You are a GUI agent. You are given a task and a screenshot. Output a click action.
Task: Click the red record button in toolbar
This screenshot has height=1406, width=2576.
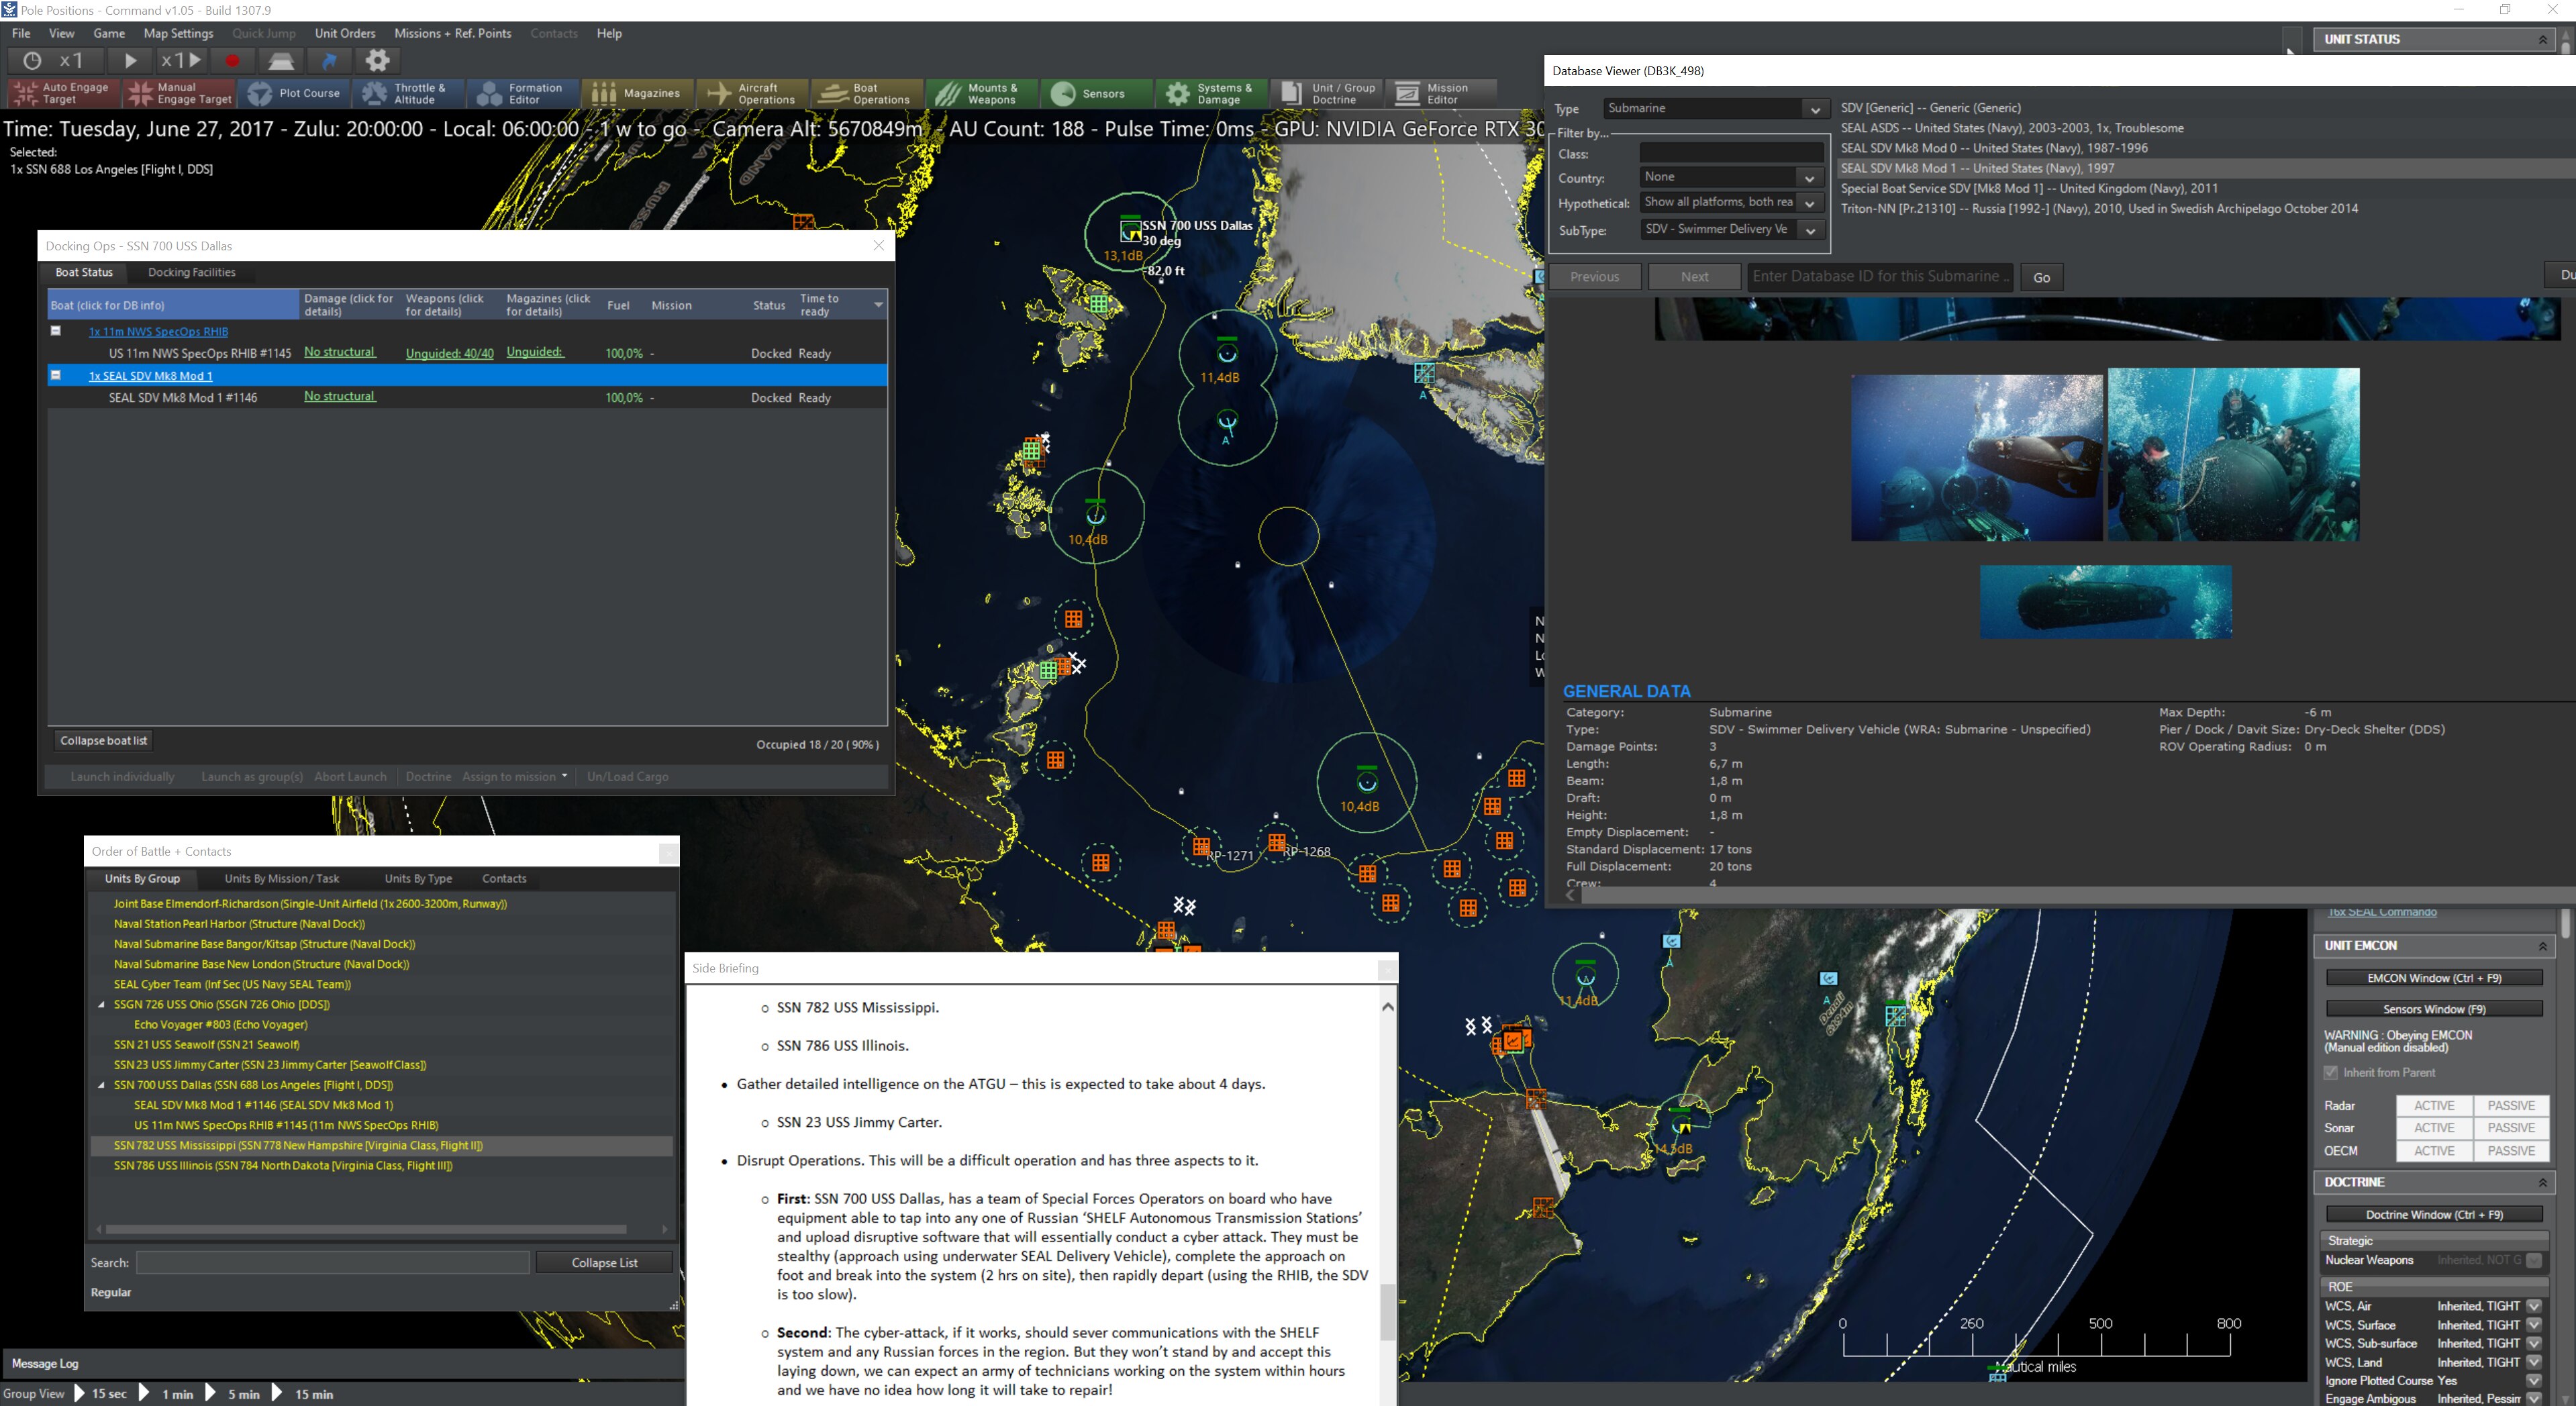(x=232, y=61)
